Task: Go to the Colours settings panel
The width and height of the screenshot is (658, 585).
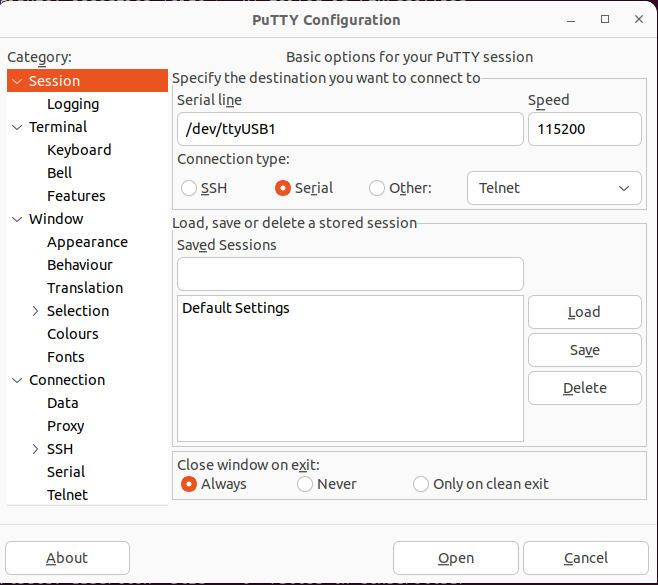Action: [73, 334]
